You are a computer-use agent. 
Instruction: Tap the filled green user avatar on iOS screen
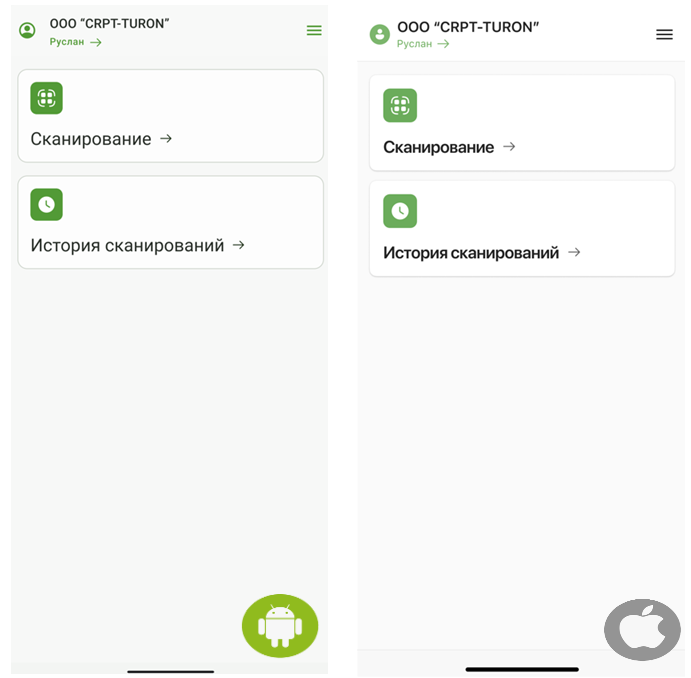[x=379, y=34]
